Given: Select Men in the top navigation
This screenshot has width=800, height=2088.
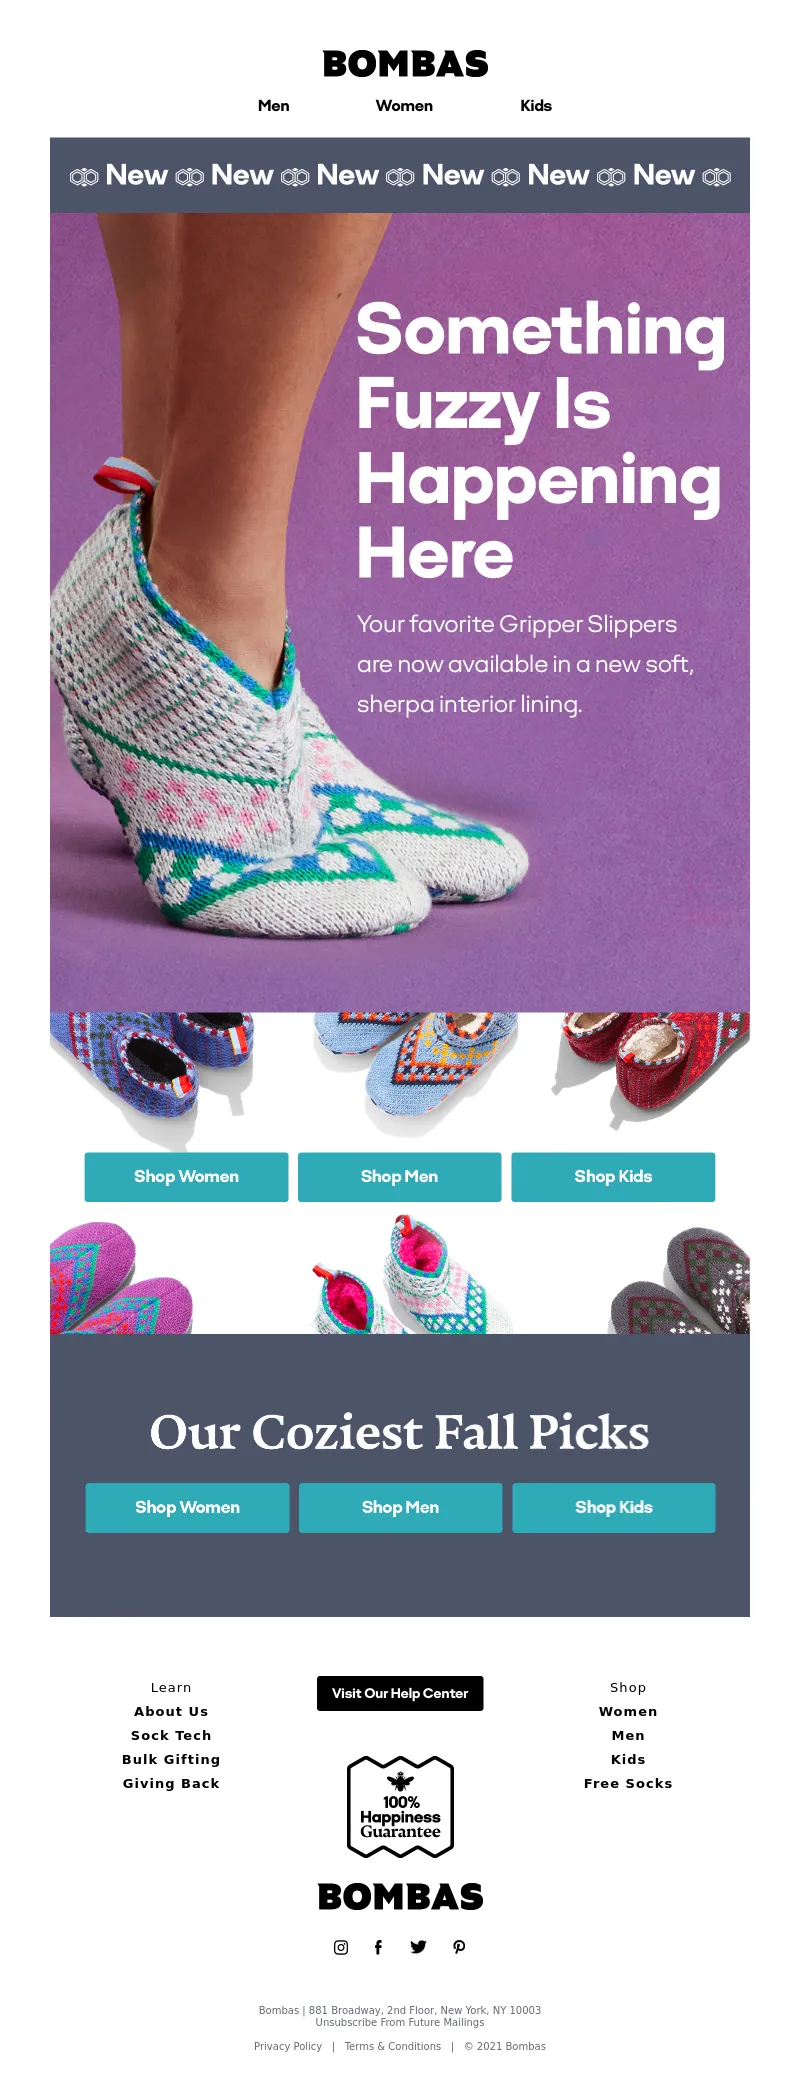Looking at the screenshot, I should click(274, 106).
